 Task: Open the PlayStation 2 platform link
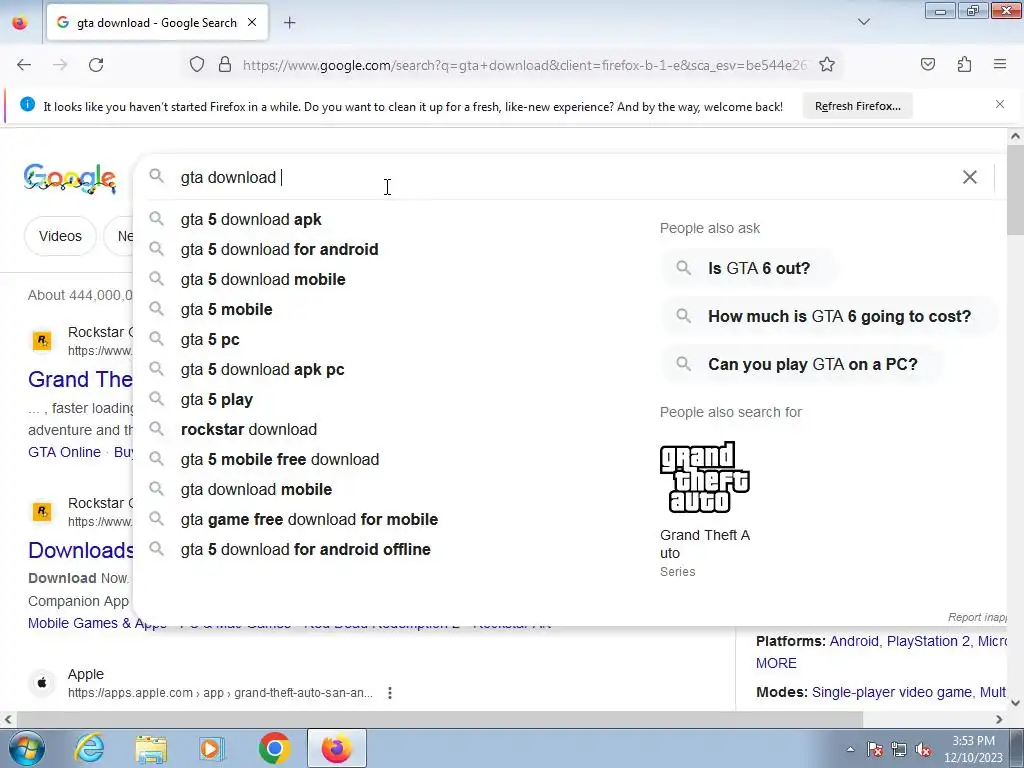click(x=928, y=641)
